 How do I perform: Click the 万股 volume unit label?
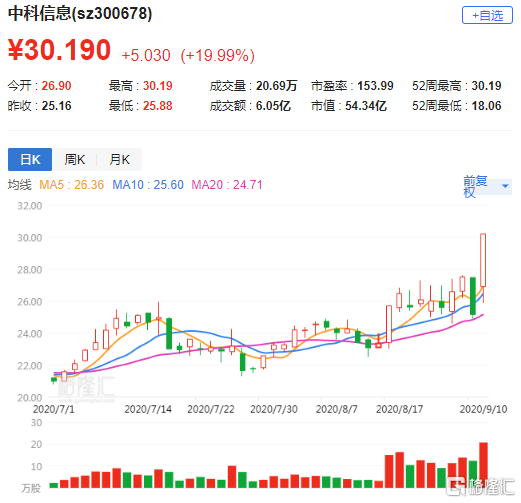[x=31, y=489]
